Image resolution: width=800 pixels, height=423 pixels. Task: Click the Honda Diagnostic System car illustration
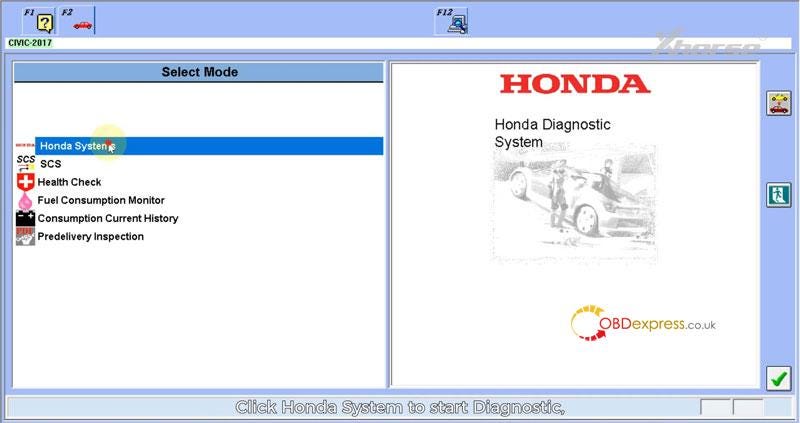[574, 203]
